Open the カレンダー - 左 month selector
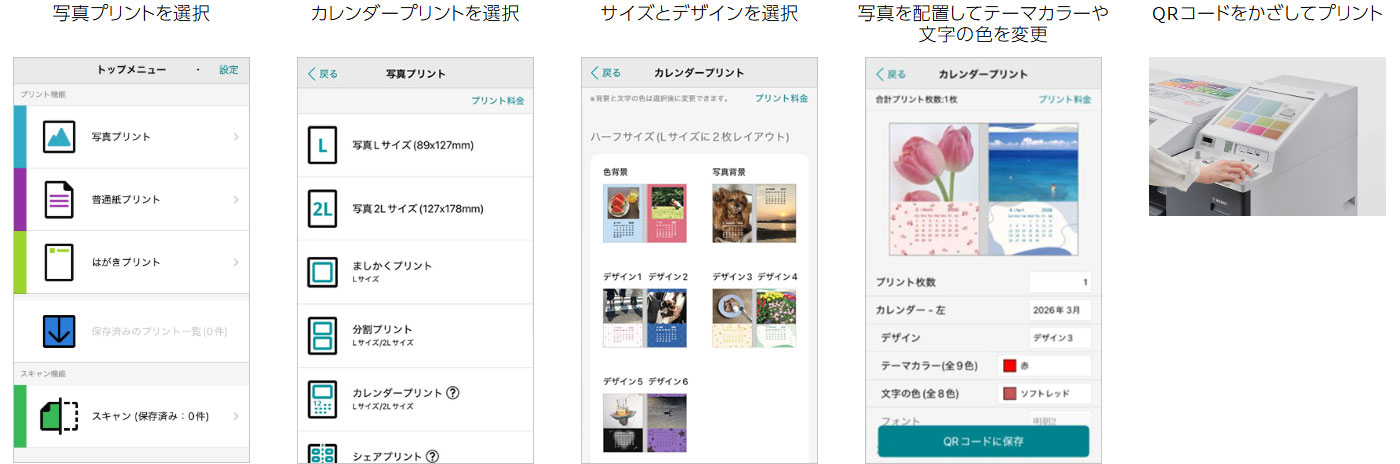 [1059, 310]
